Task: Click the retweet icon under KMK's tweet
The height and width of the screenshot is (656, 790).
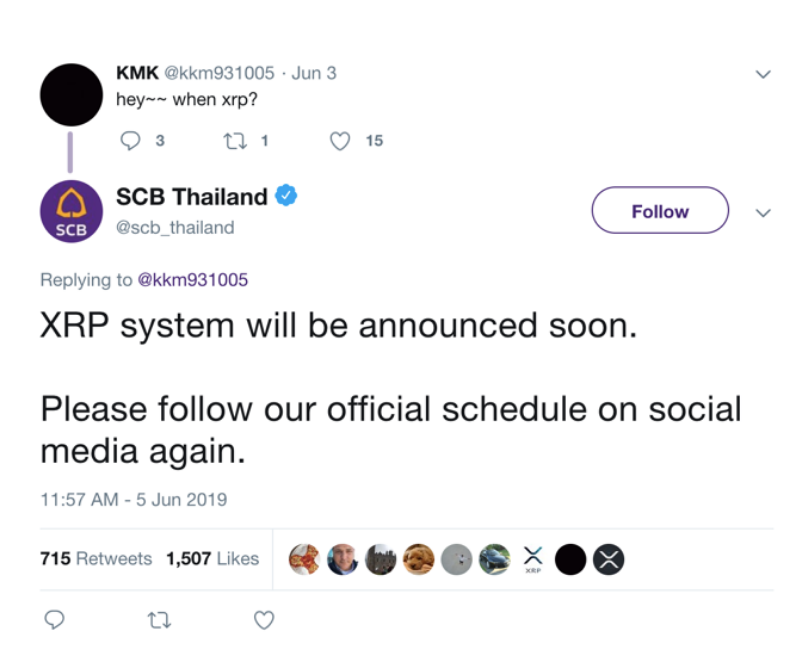Action: tap(235, 141)
